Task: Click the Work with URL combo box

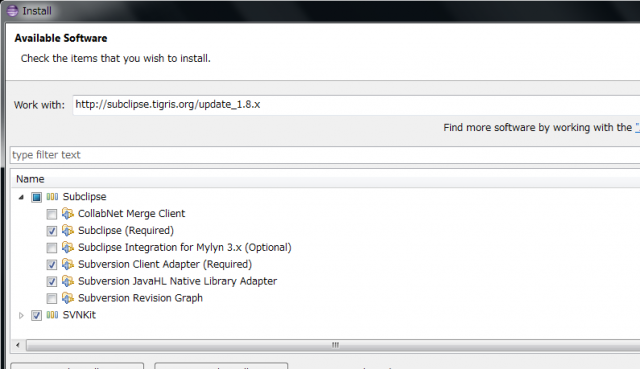Action: tap(356, 105)
